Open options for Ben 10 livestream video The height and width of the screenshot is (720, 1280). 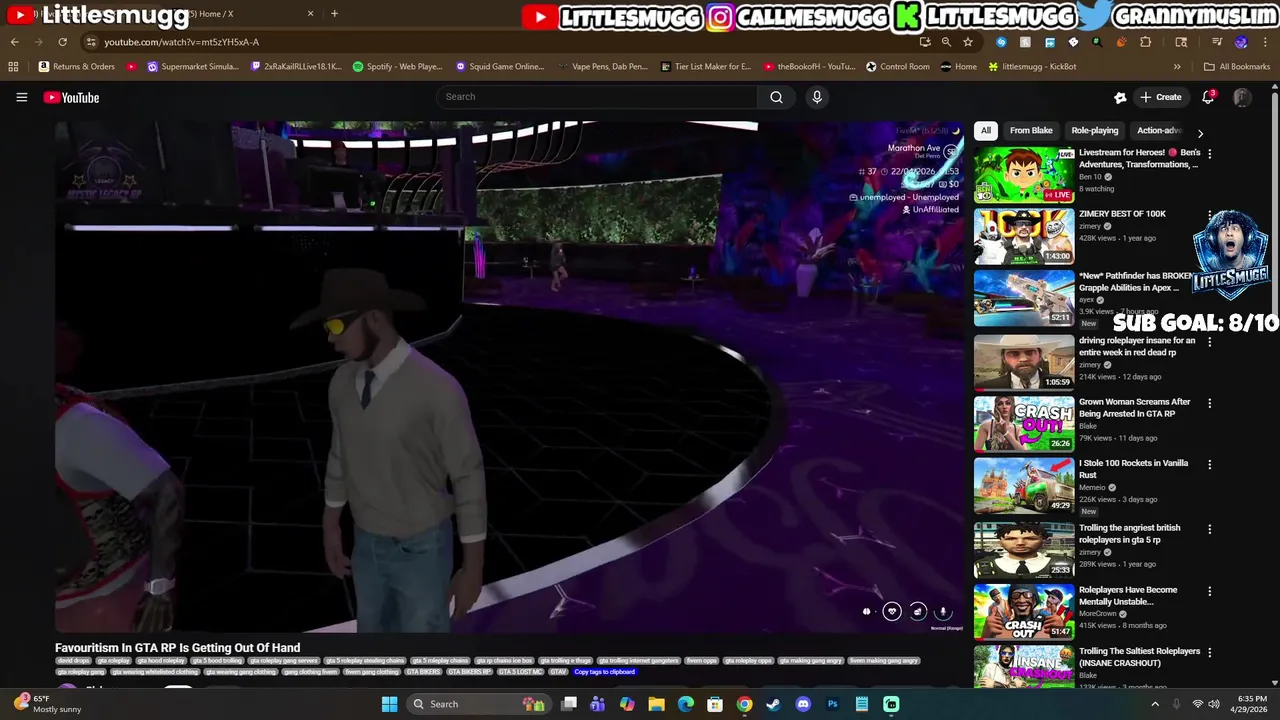(x=1209, y=154)
